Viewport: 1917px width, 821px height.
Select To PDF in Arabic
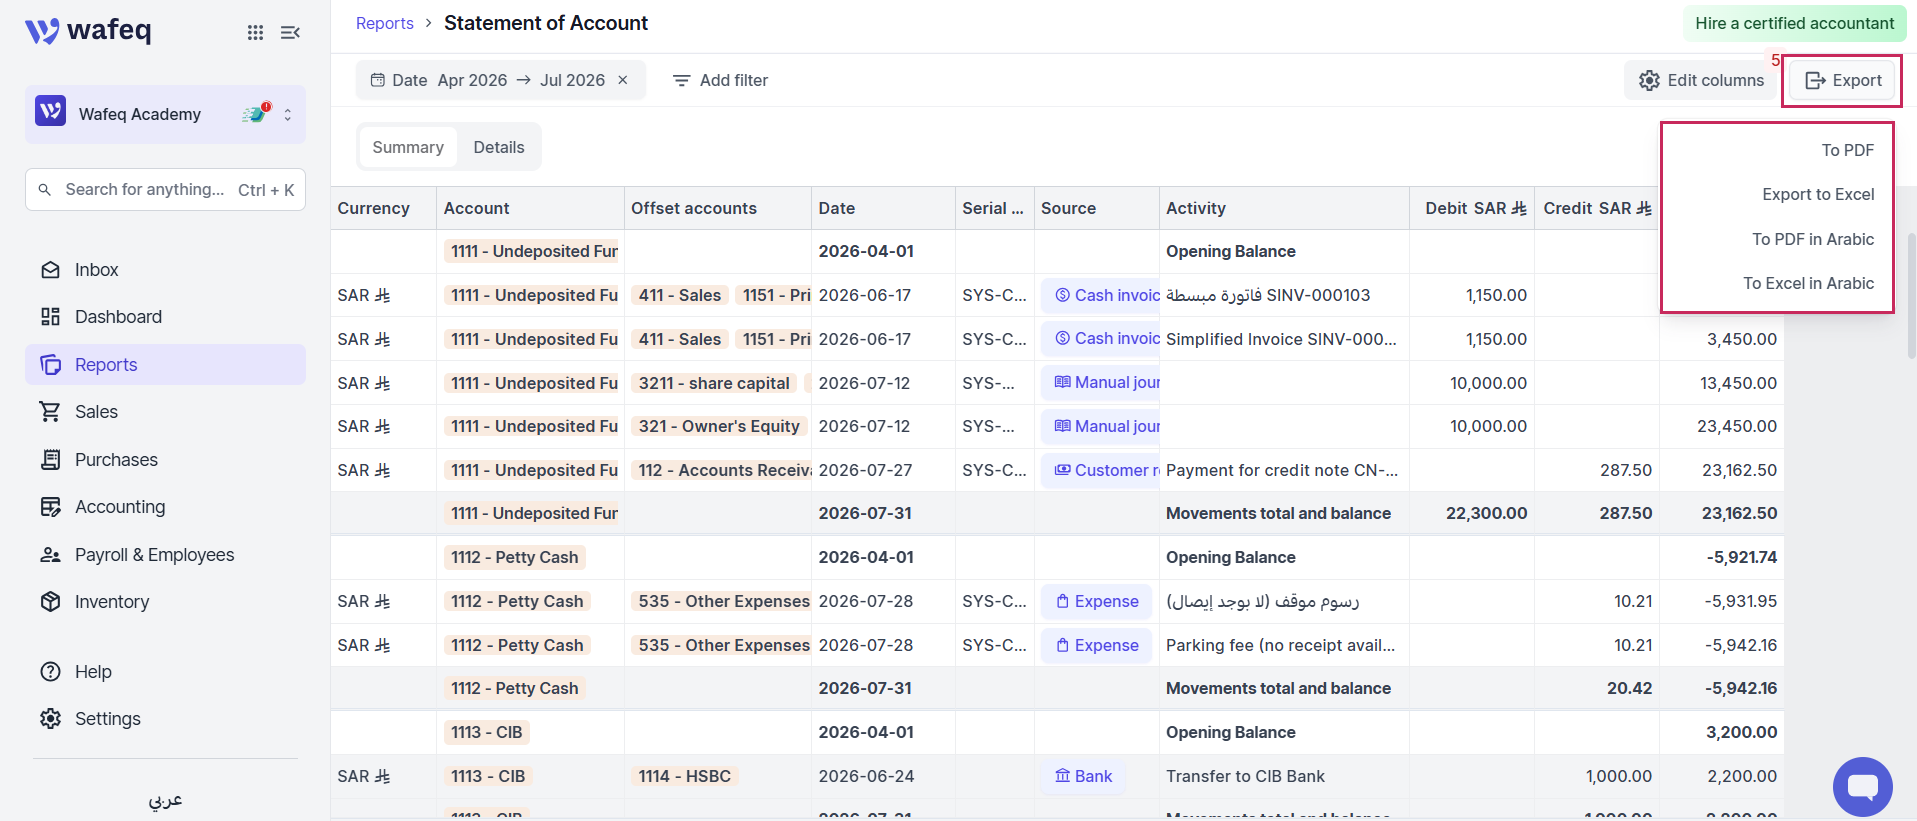[x=1813, y=239]
